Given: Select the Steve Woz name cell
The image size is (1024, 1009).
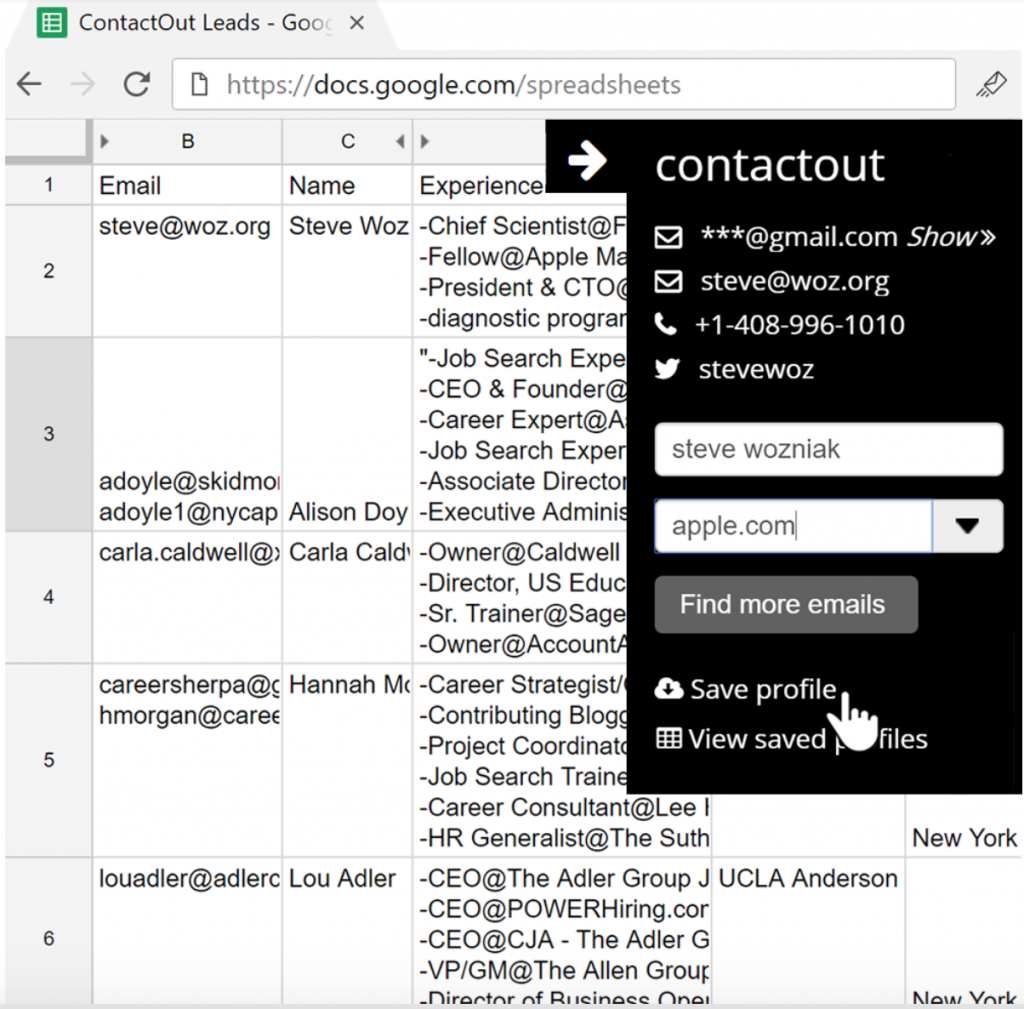Looking at the screenshot, I should (x=347, y=271).
